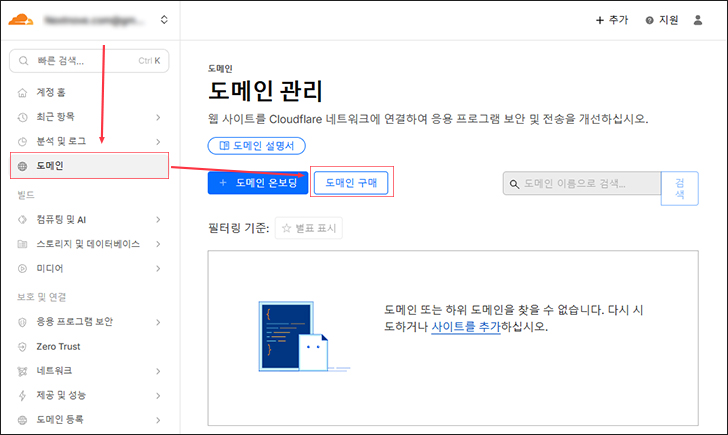Click the 컴퓨팅 및 AI icon
The width and height of the screenshot is (728, 435).
point(22,220)
